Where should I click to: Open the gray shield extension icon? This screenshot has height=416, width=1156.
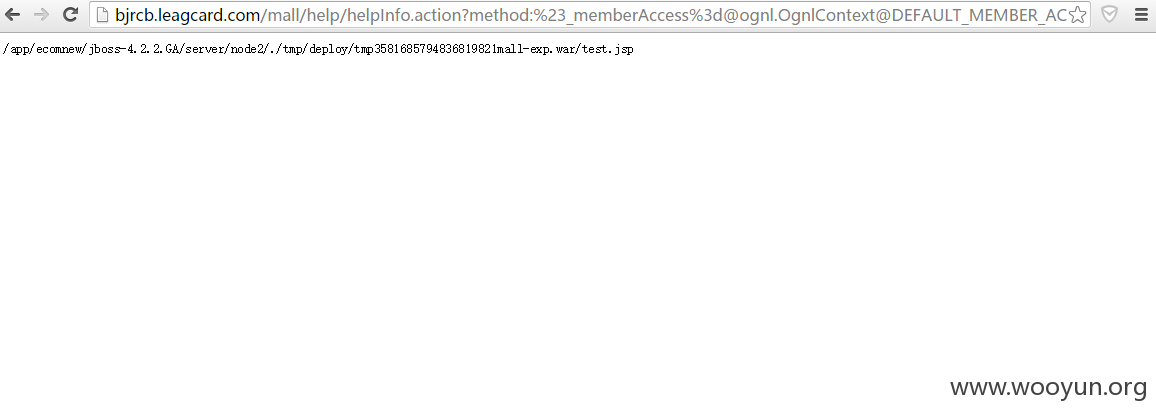coord(1109,14)
